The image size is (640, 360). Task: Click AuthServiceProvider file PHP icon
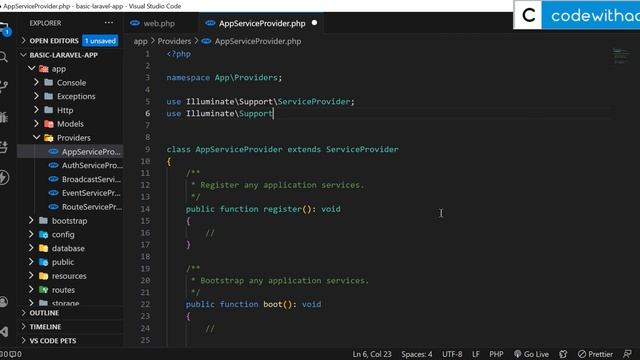53,165
